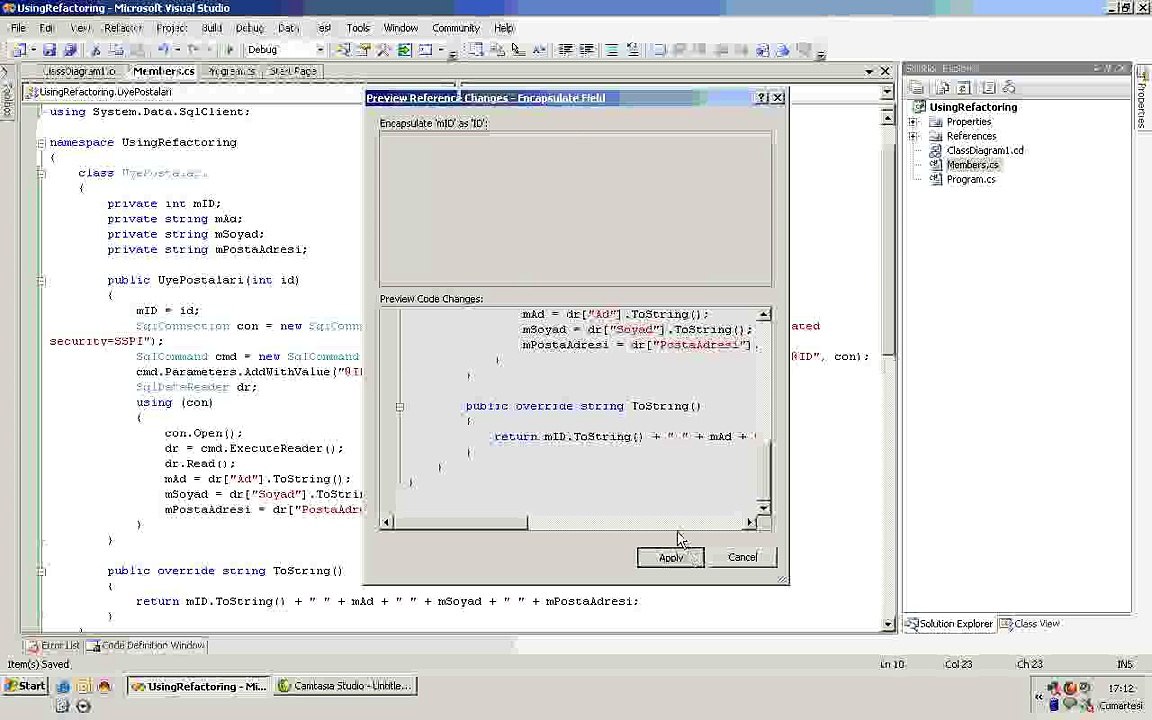Collapse the class UyePostalari code block
Image resolution: width=1152 pixels, height=720 pixels.
click(x=41, y=173)
